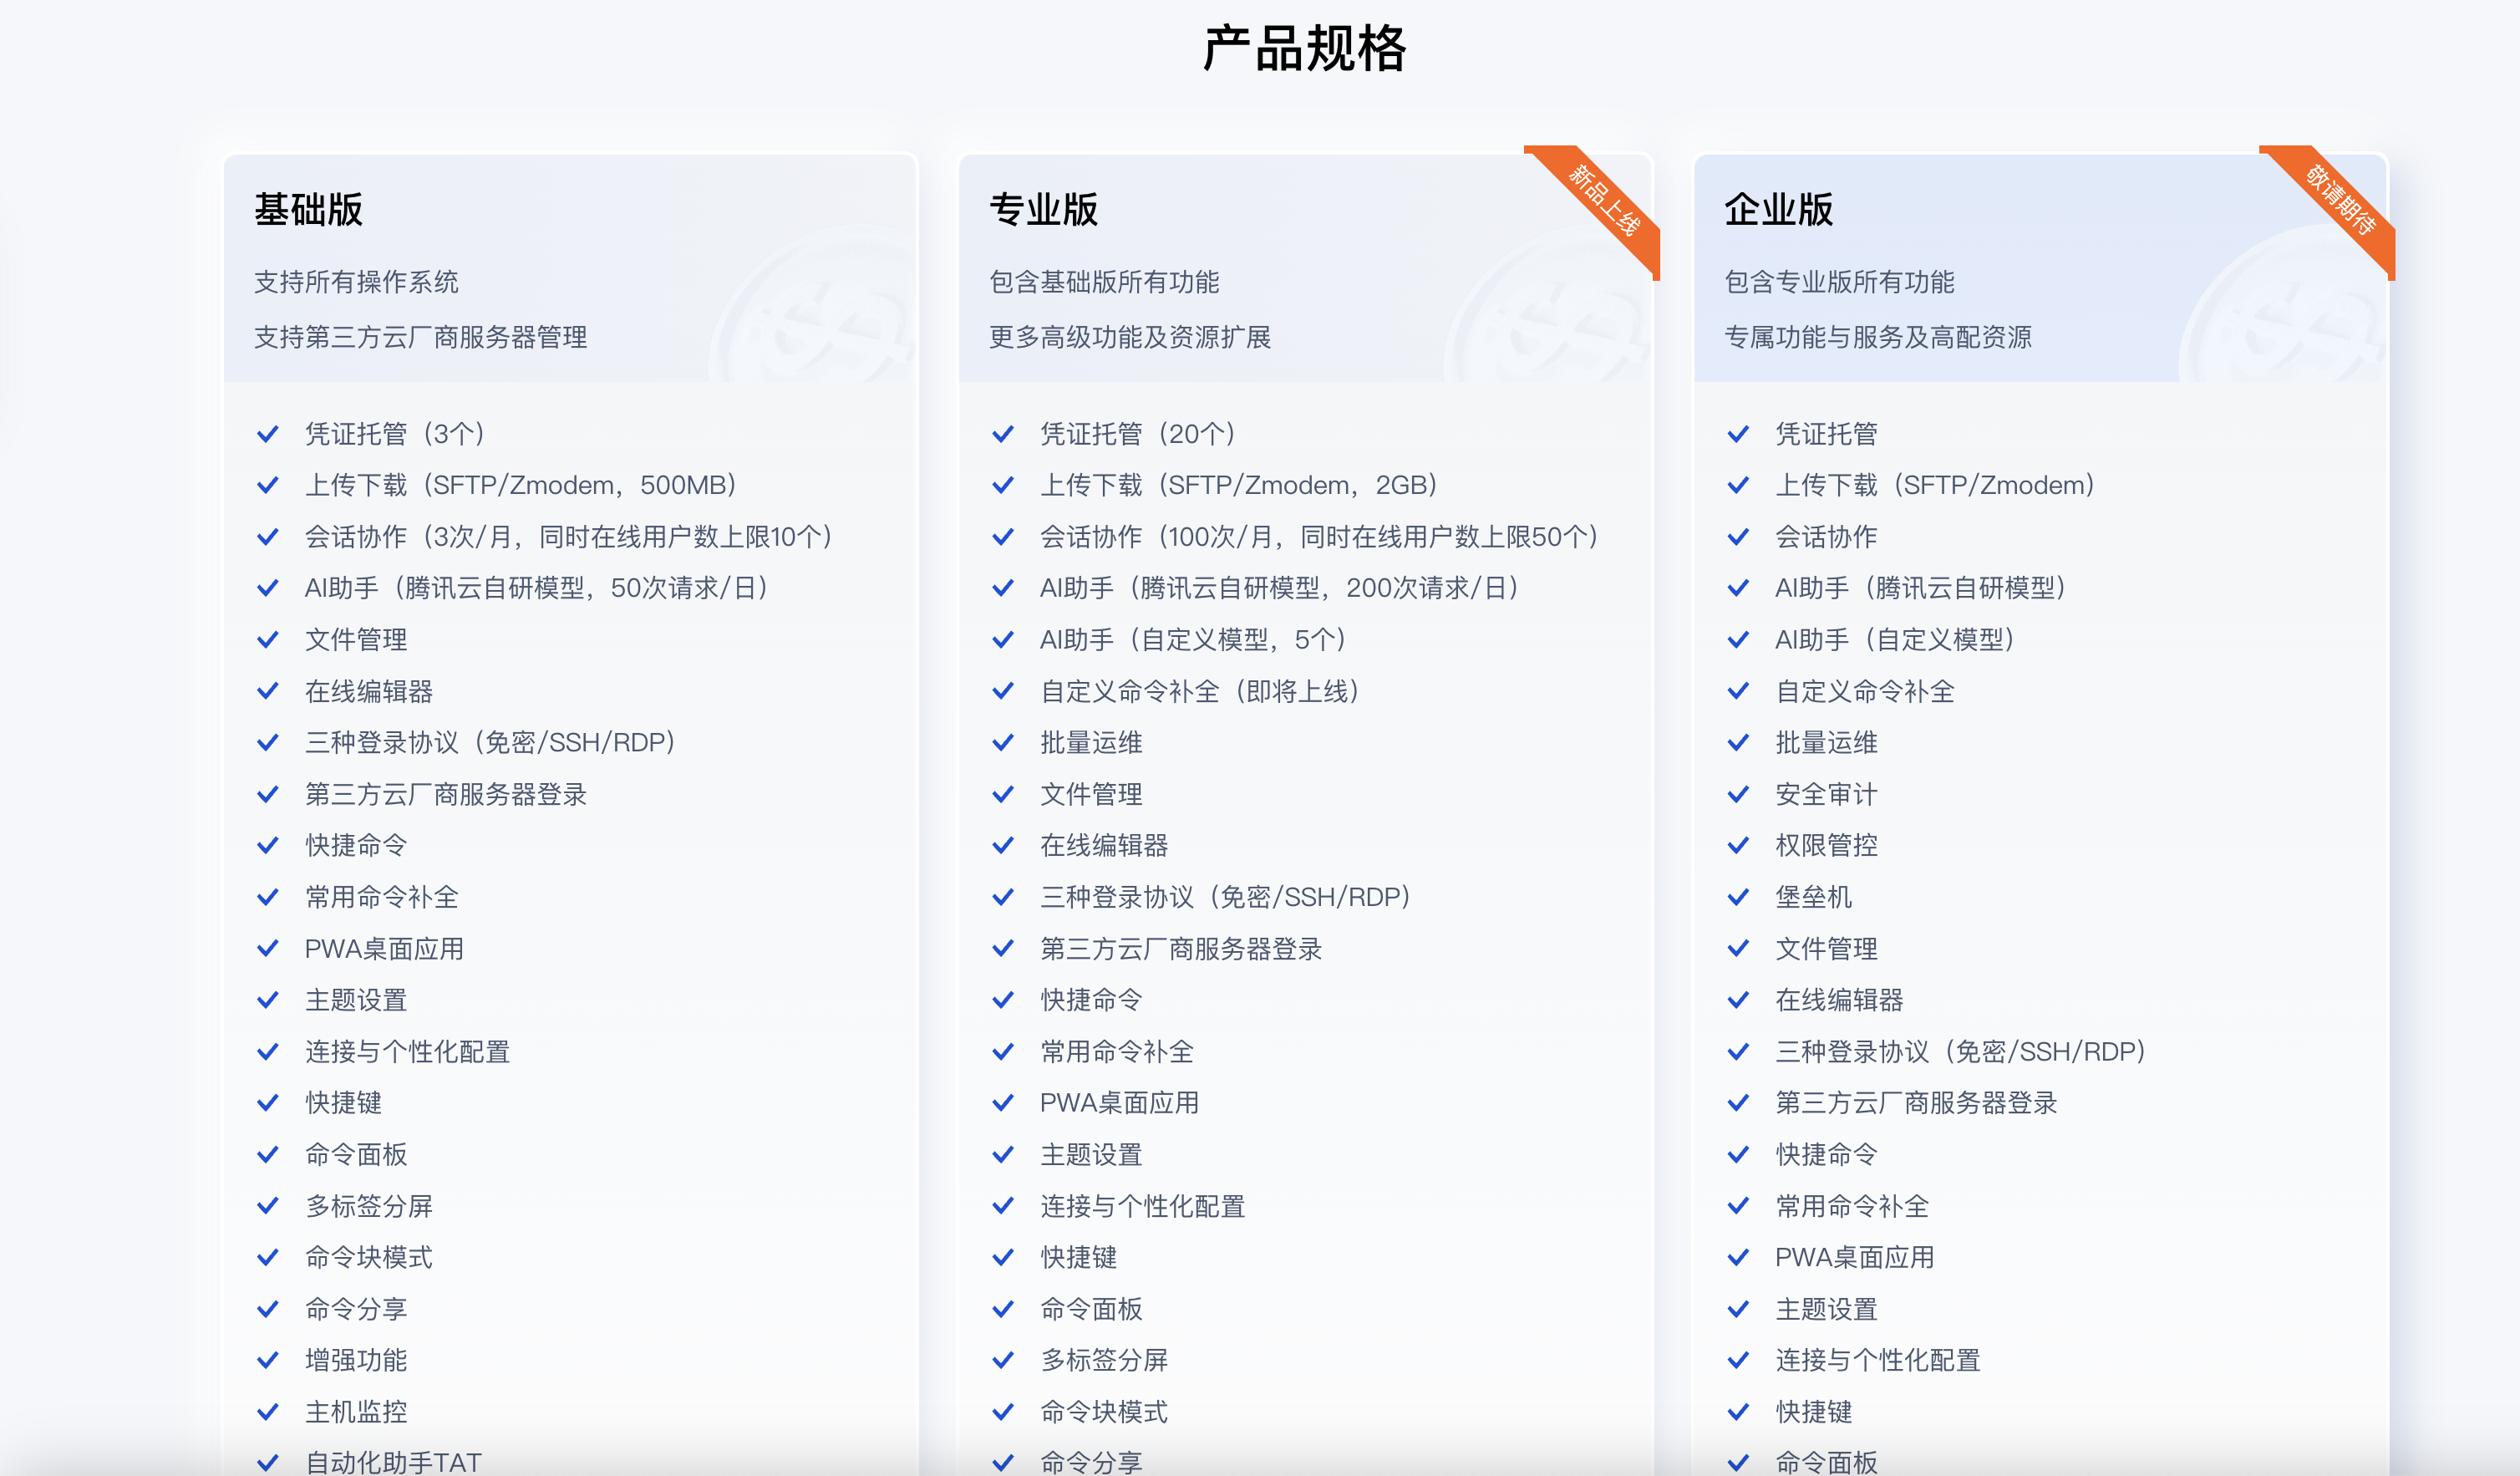Click 主题设置 in the 专业版 list
Screen dimensions: 2520x1476
tap(1091, 1154)
